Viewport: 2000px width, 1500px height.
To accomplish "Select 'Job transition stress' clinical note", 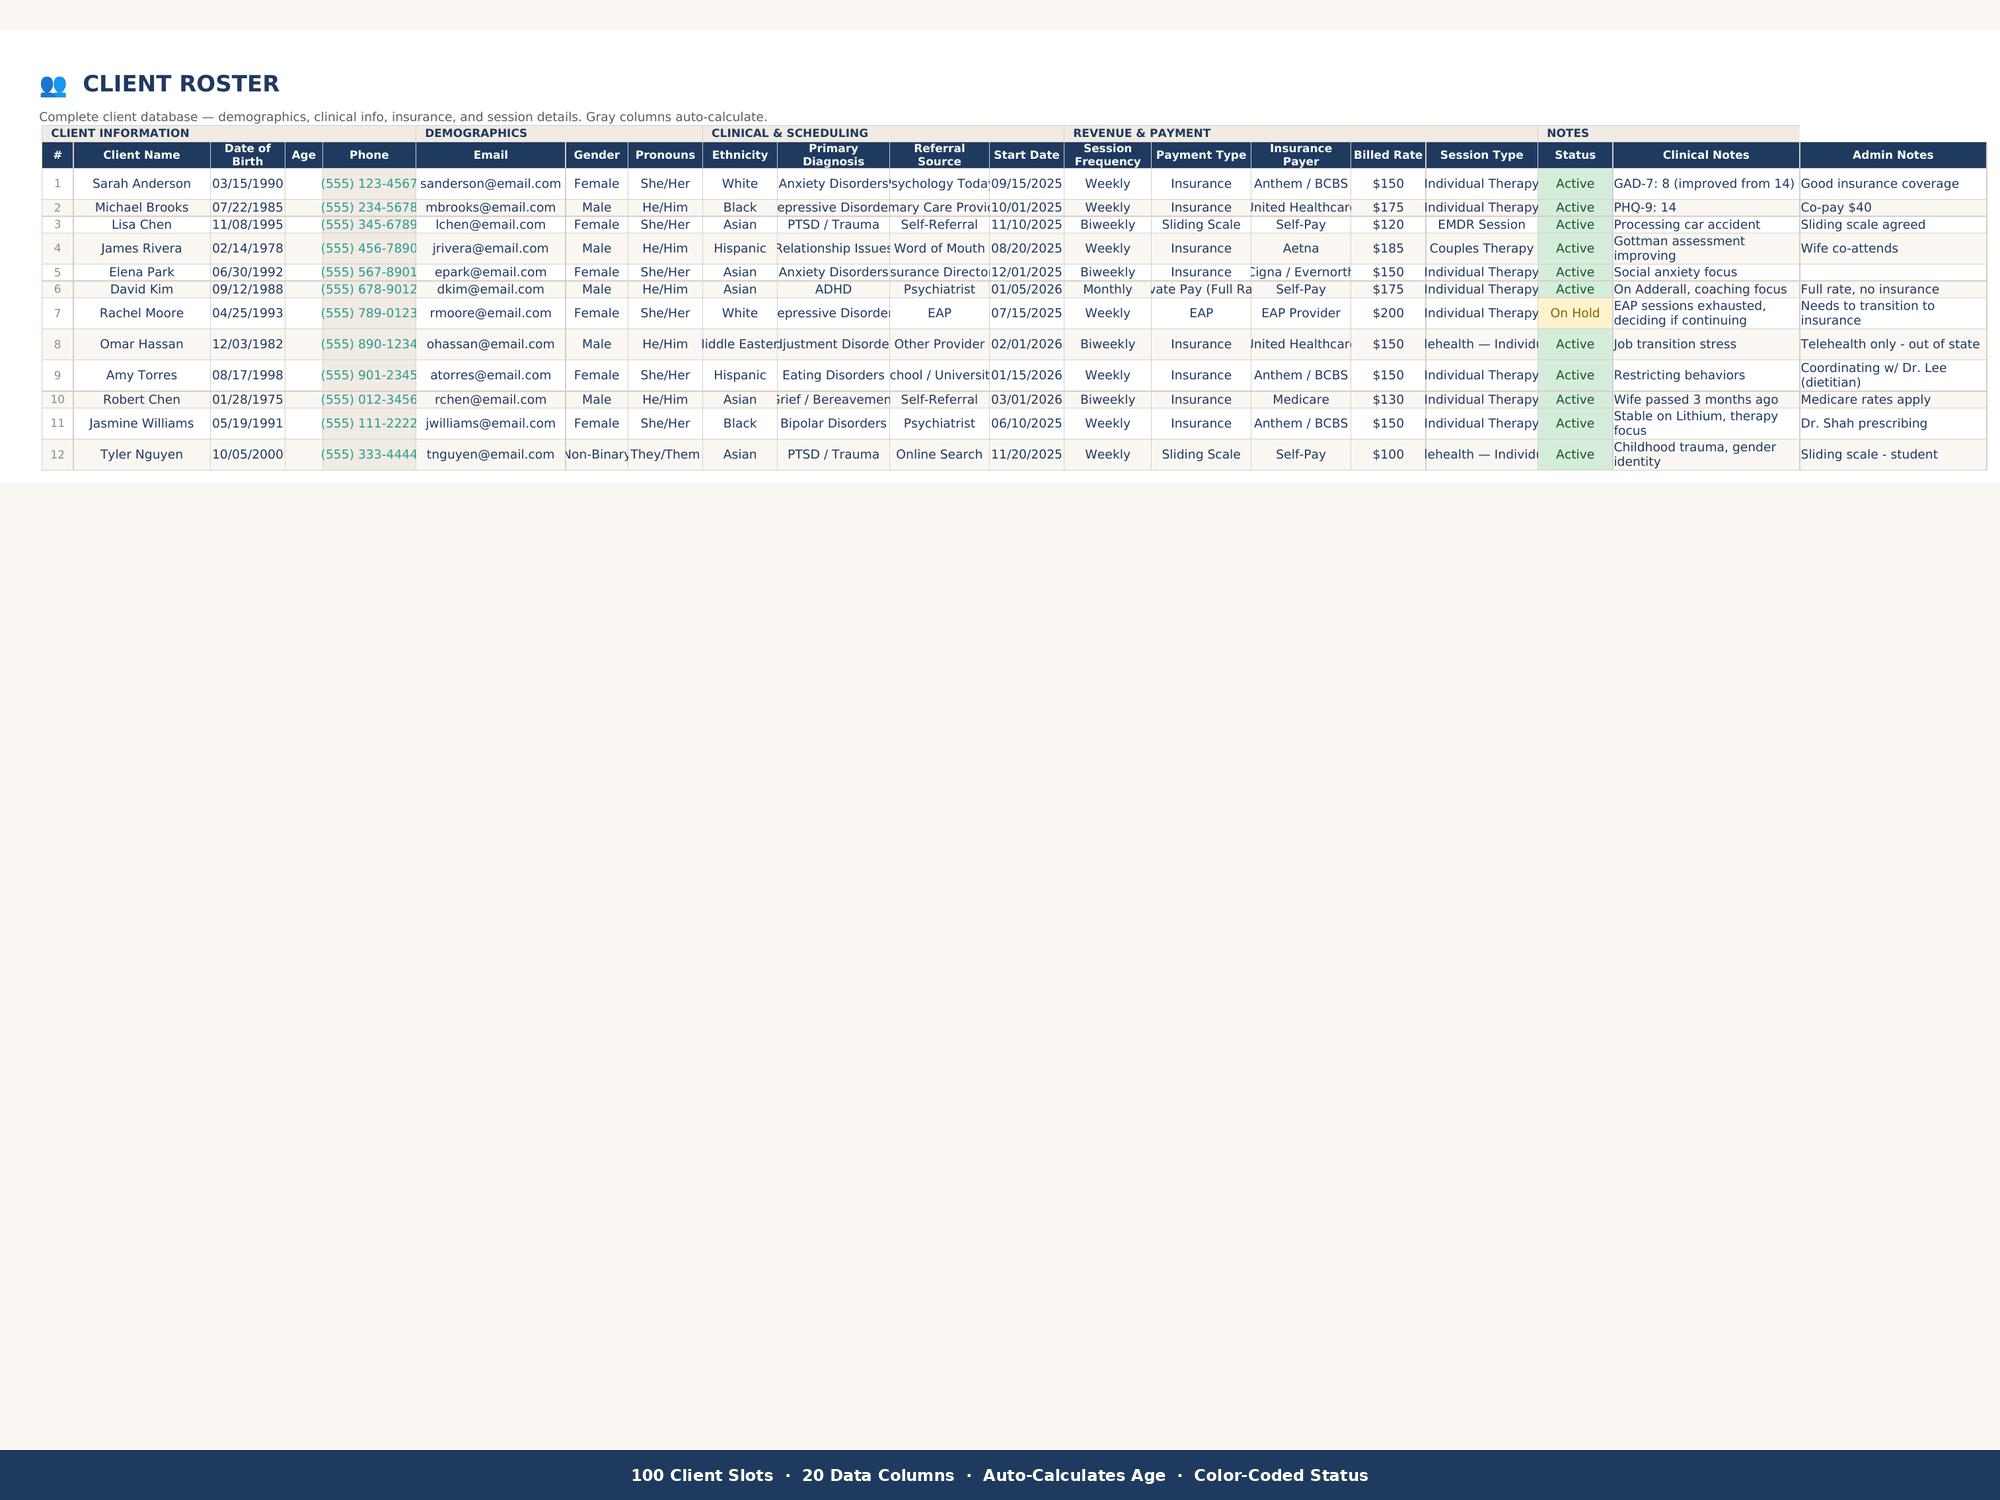I will [1706, 345].
